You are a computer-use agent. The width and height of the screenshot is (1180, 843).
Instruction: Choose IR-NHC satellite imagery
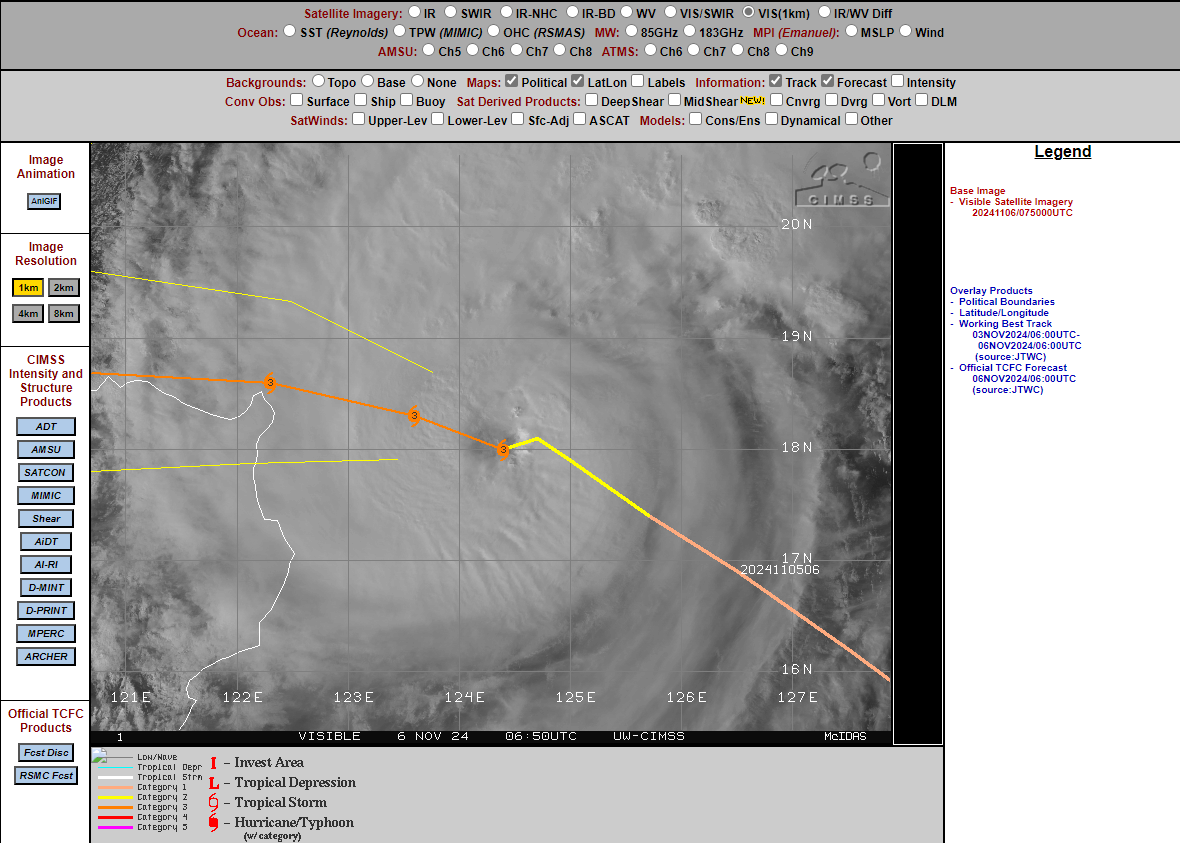click(506, 12)
